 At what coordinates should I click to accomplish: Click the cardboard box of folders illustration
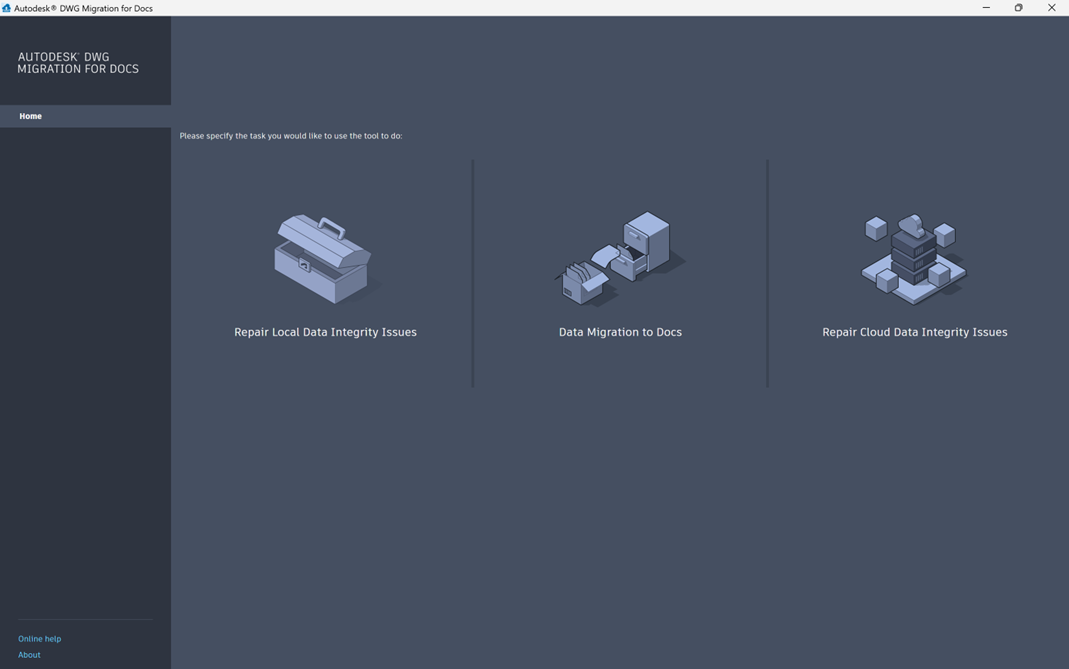(x=584, y=281)
